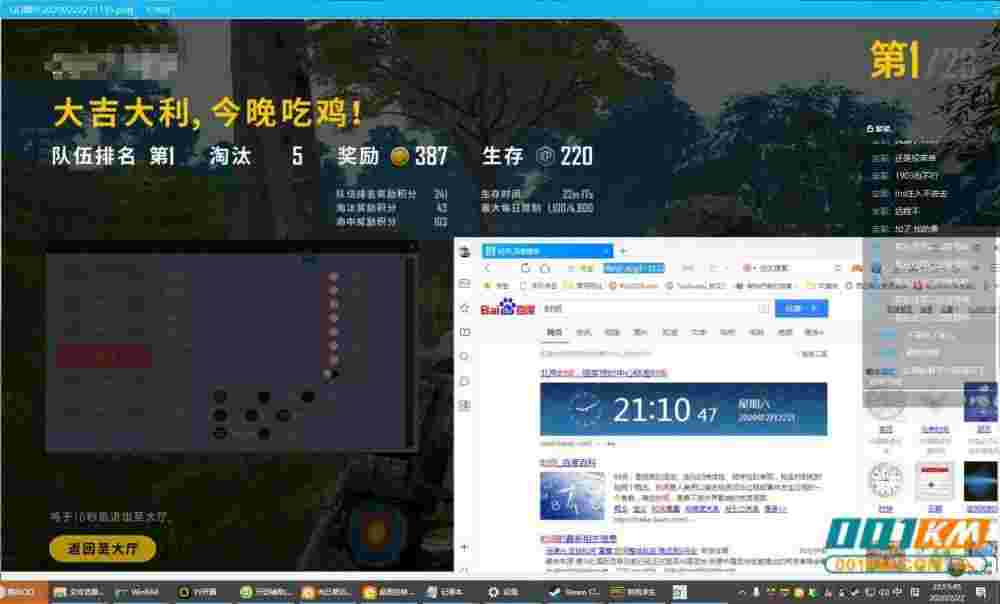Click the browser back arrow
This screenshot has width=1000, height=604.
pyautogui.click(x=488, y=268)
